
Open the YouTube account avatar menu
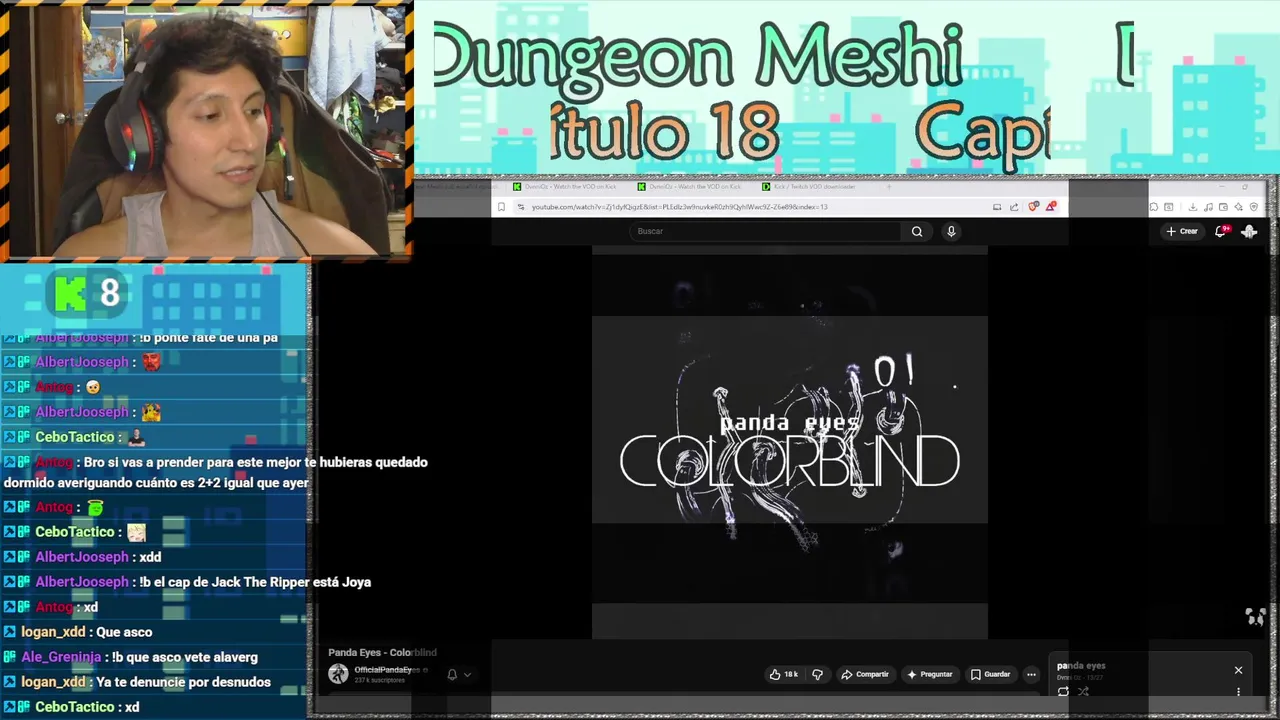tap(1249, 231)
